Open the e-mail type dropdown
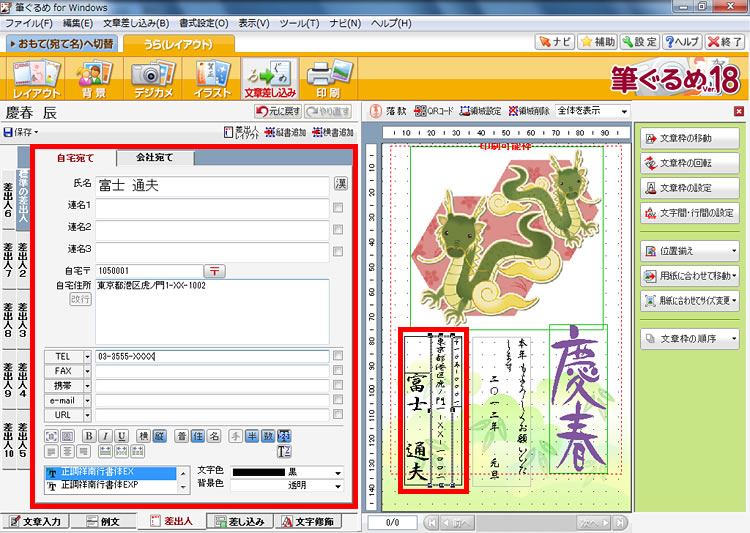 click(x=87, y=400)
